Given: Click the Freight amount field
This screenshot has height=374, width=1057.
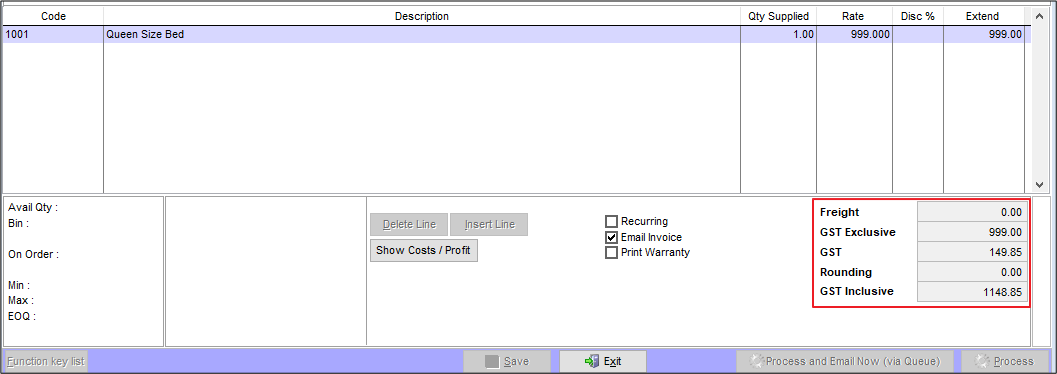Looking at the screenshot, I should click(x=972, y=212).
